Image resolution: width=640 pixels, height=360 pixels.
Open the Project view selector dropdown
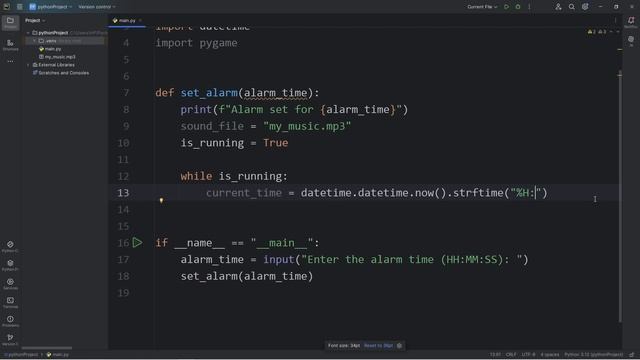tap(35, 20)
